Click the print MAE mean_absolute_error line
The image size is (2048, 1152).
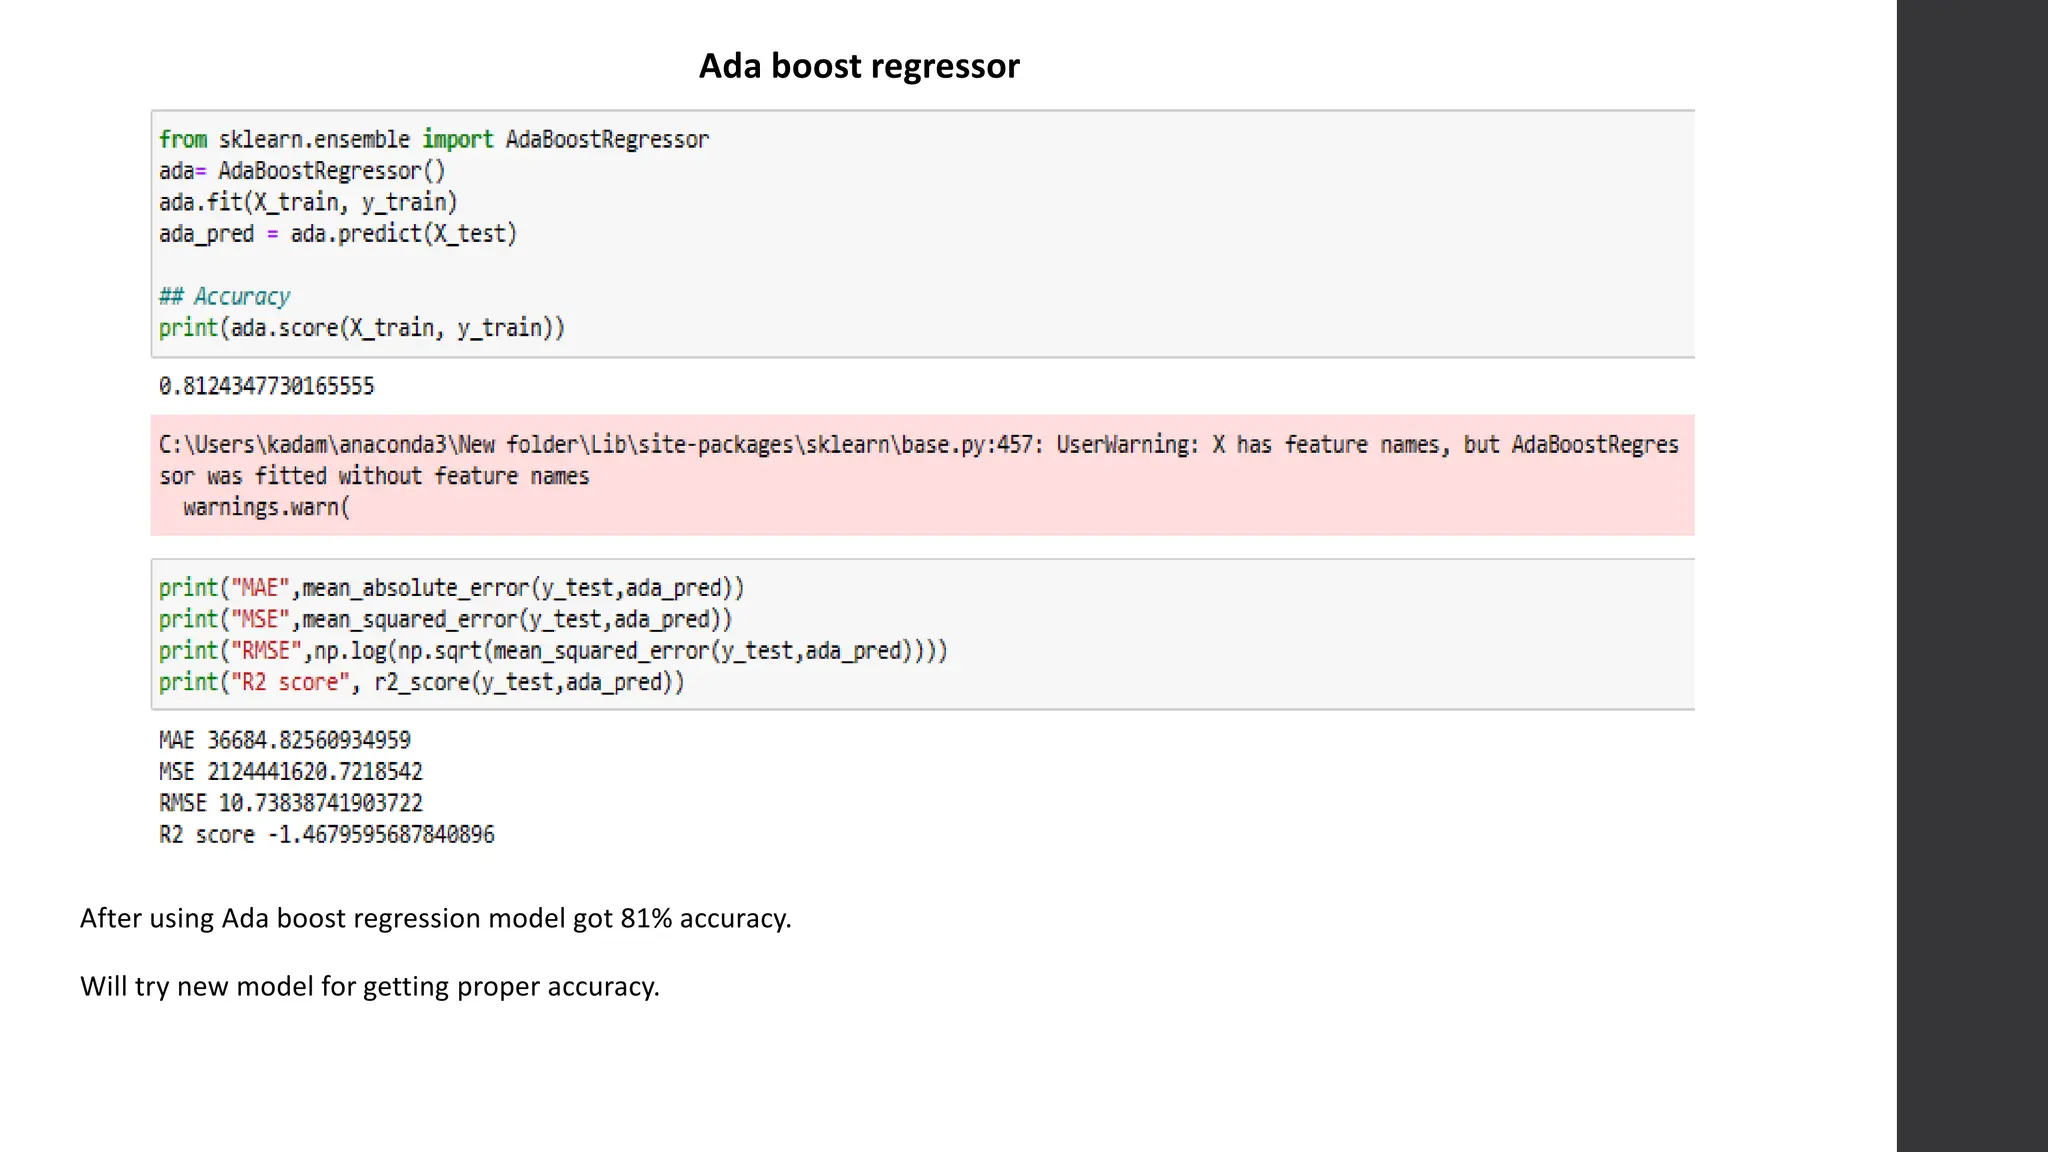click(451, 588)
